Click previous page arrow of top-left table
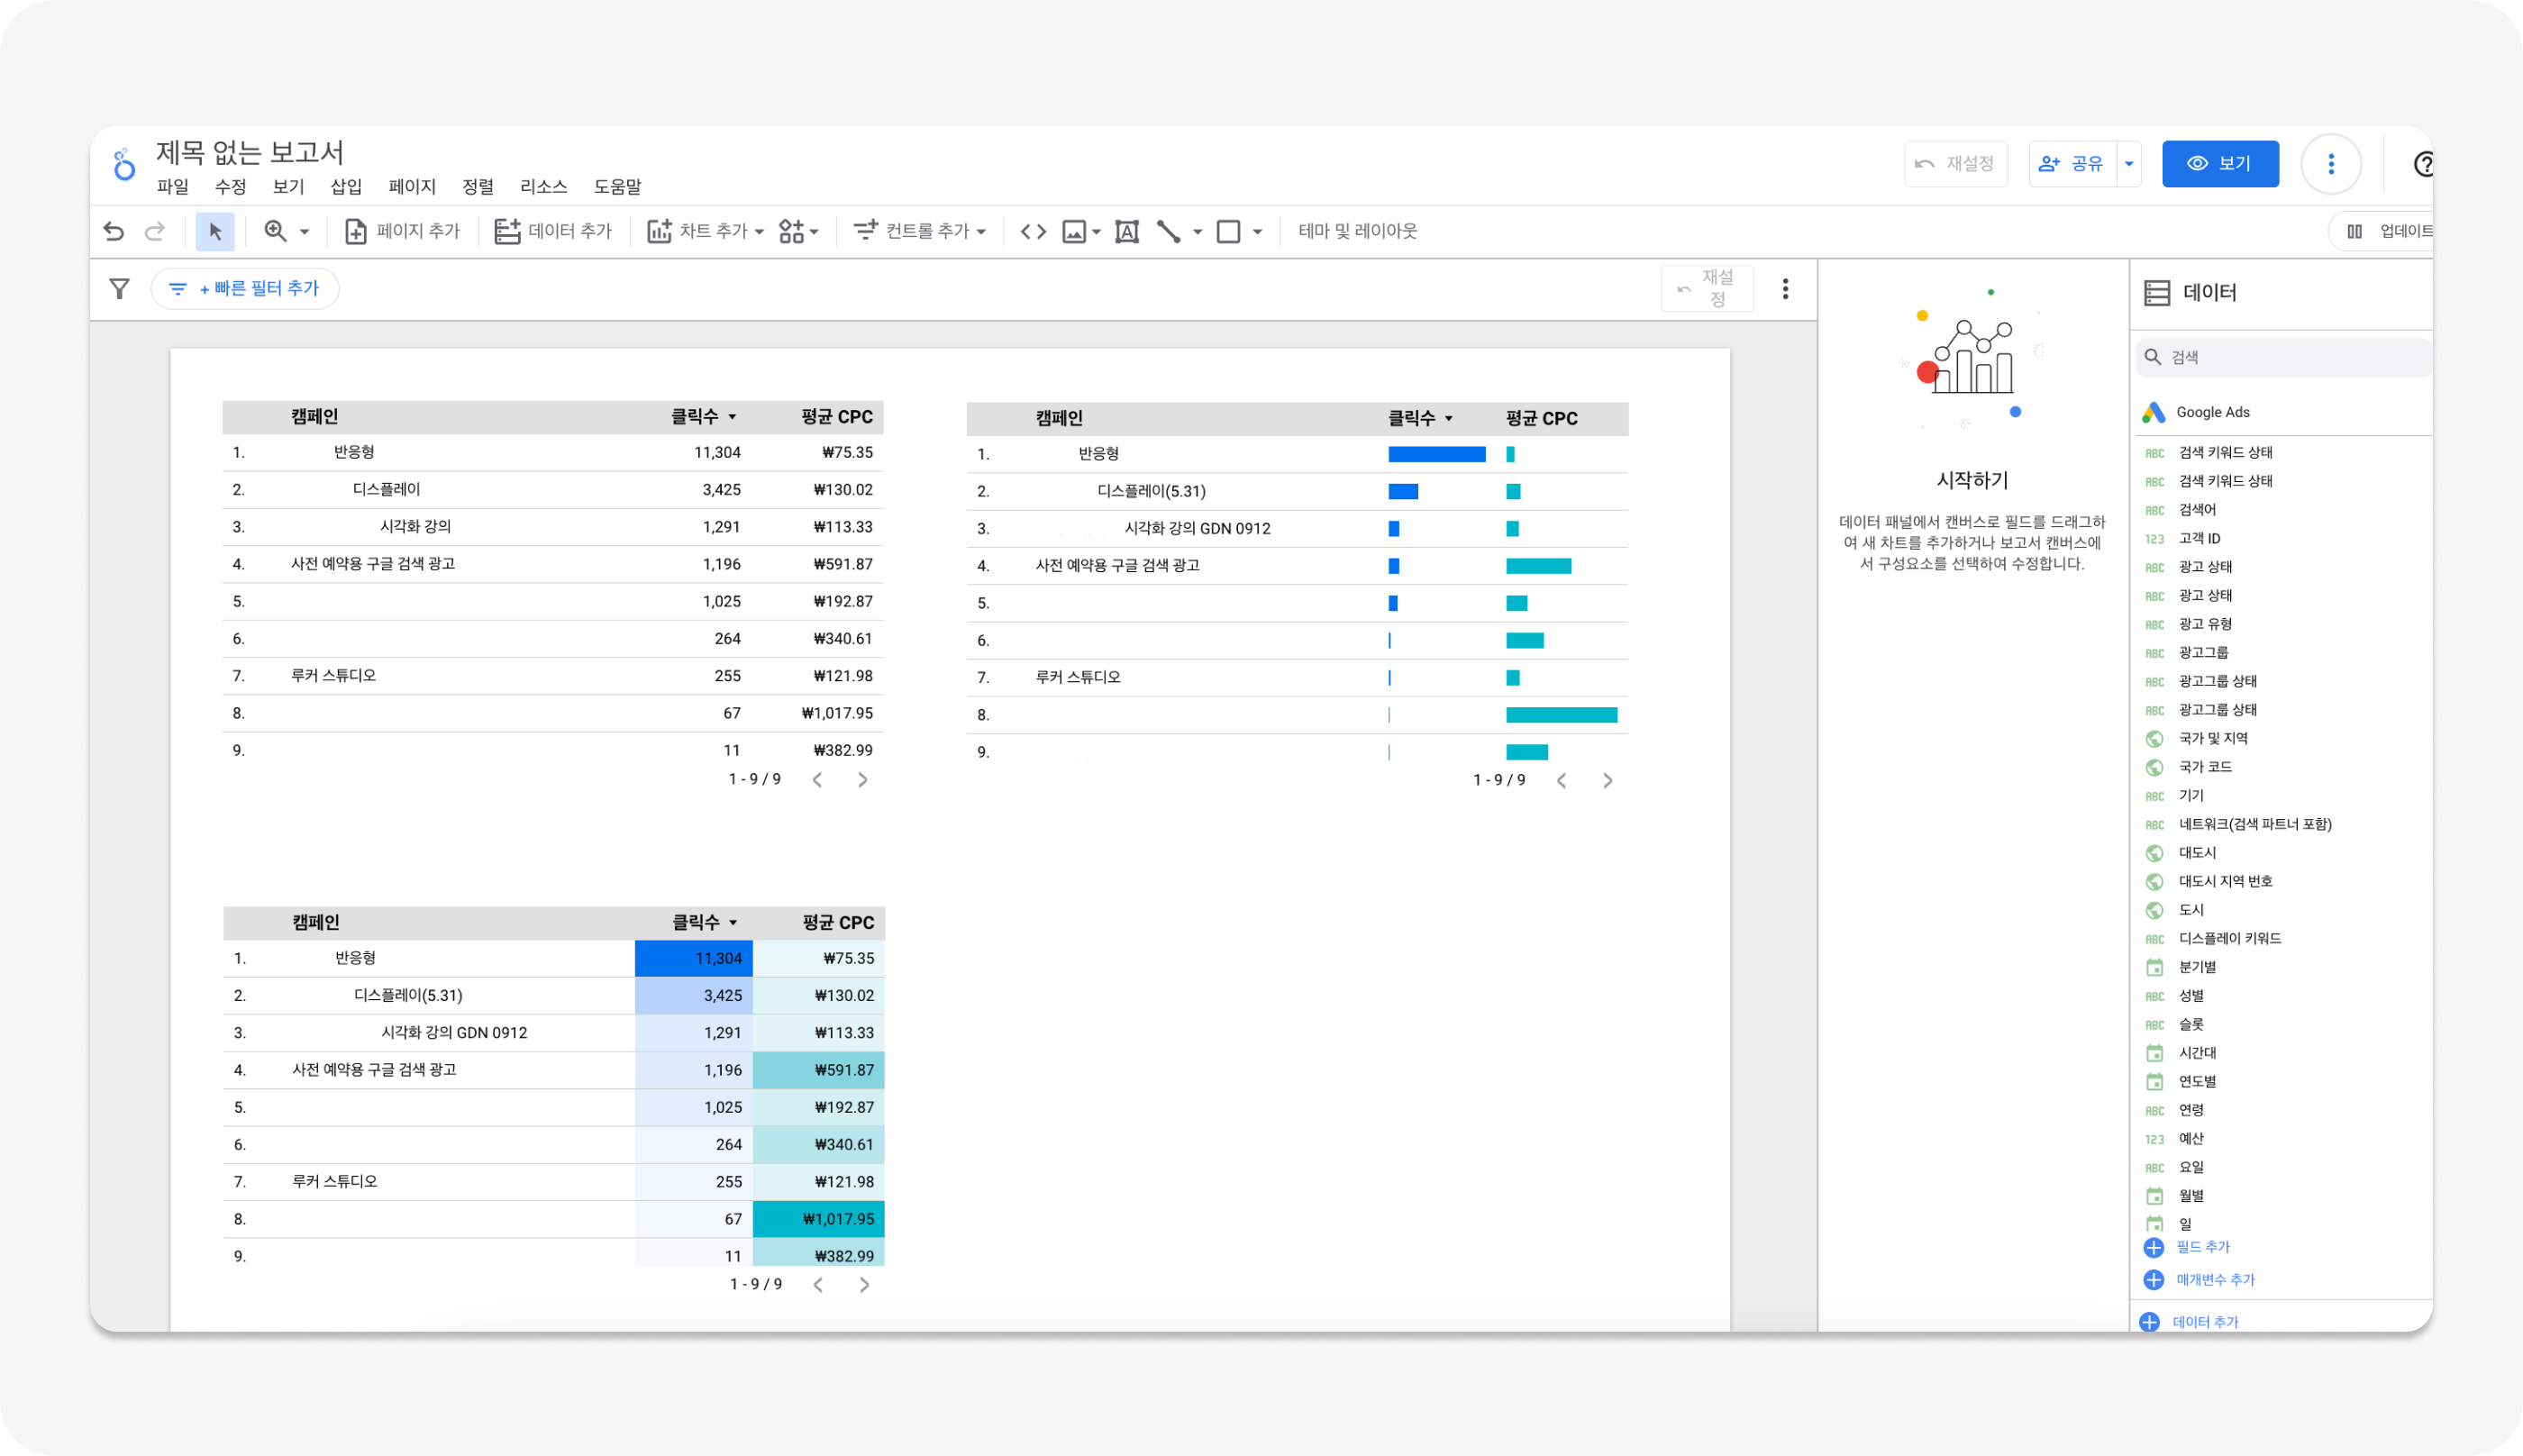 pyautogui.click(x=818, y=780)
